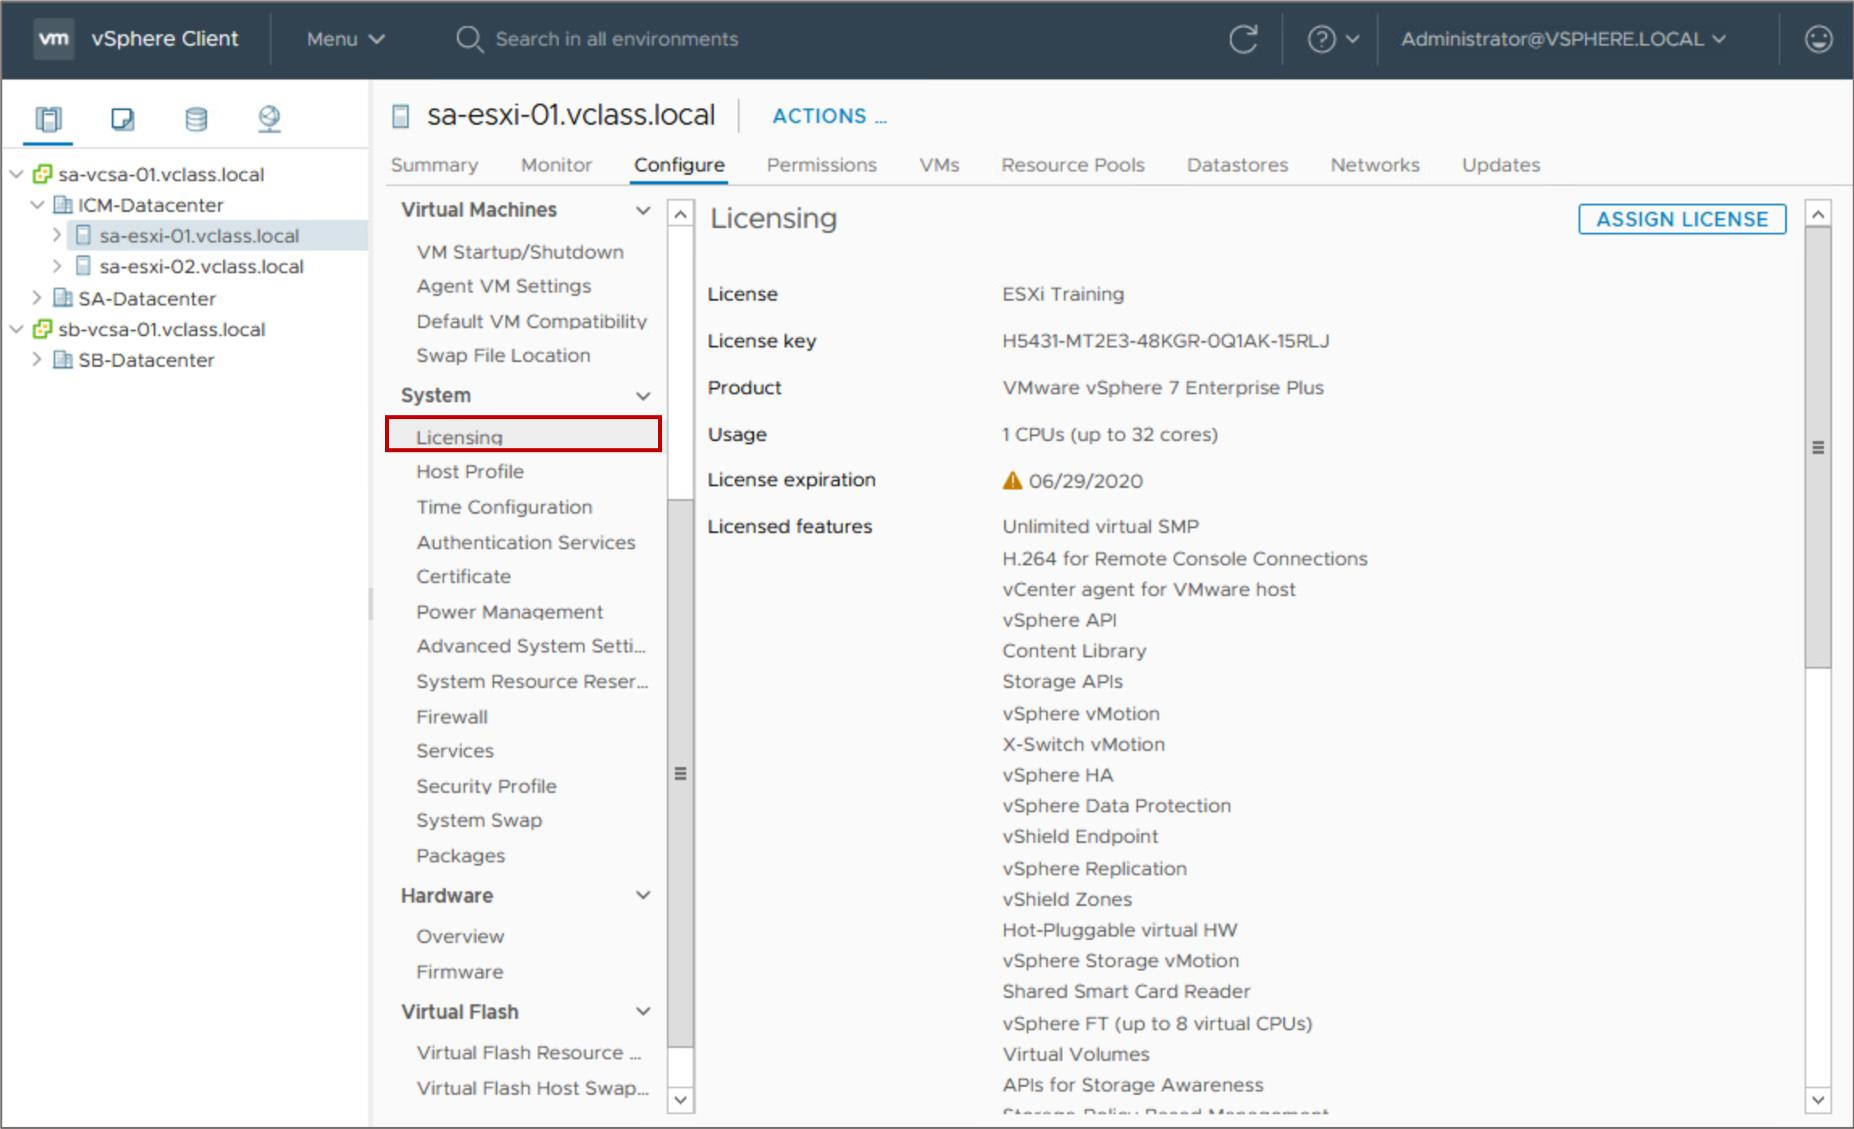
Task: Expand SB-Datacenter tree node
Action: point(37,360)
